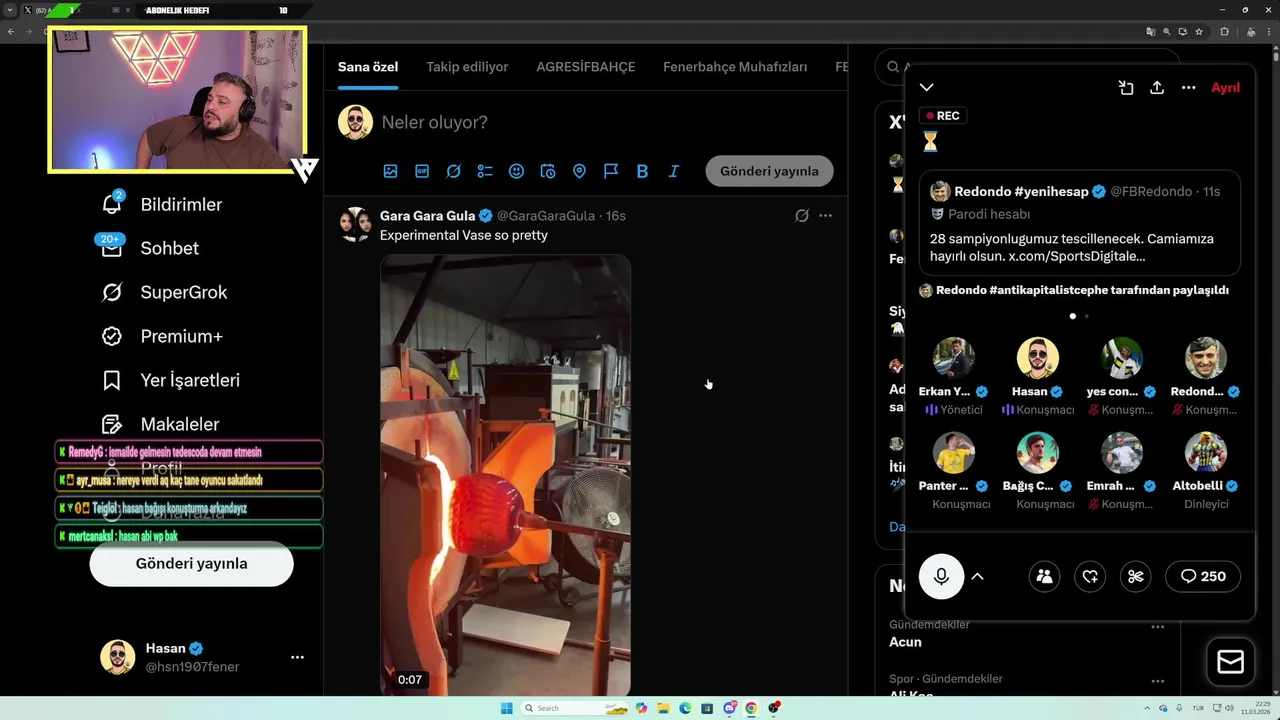
Task: Click the Grok icon on Gara Gara Gula post
Action: pyautogui.click(x=801, y=215)
